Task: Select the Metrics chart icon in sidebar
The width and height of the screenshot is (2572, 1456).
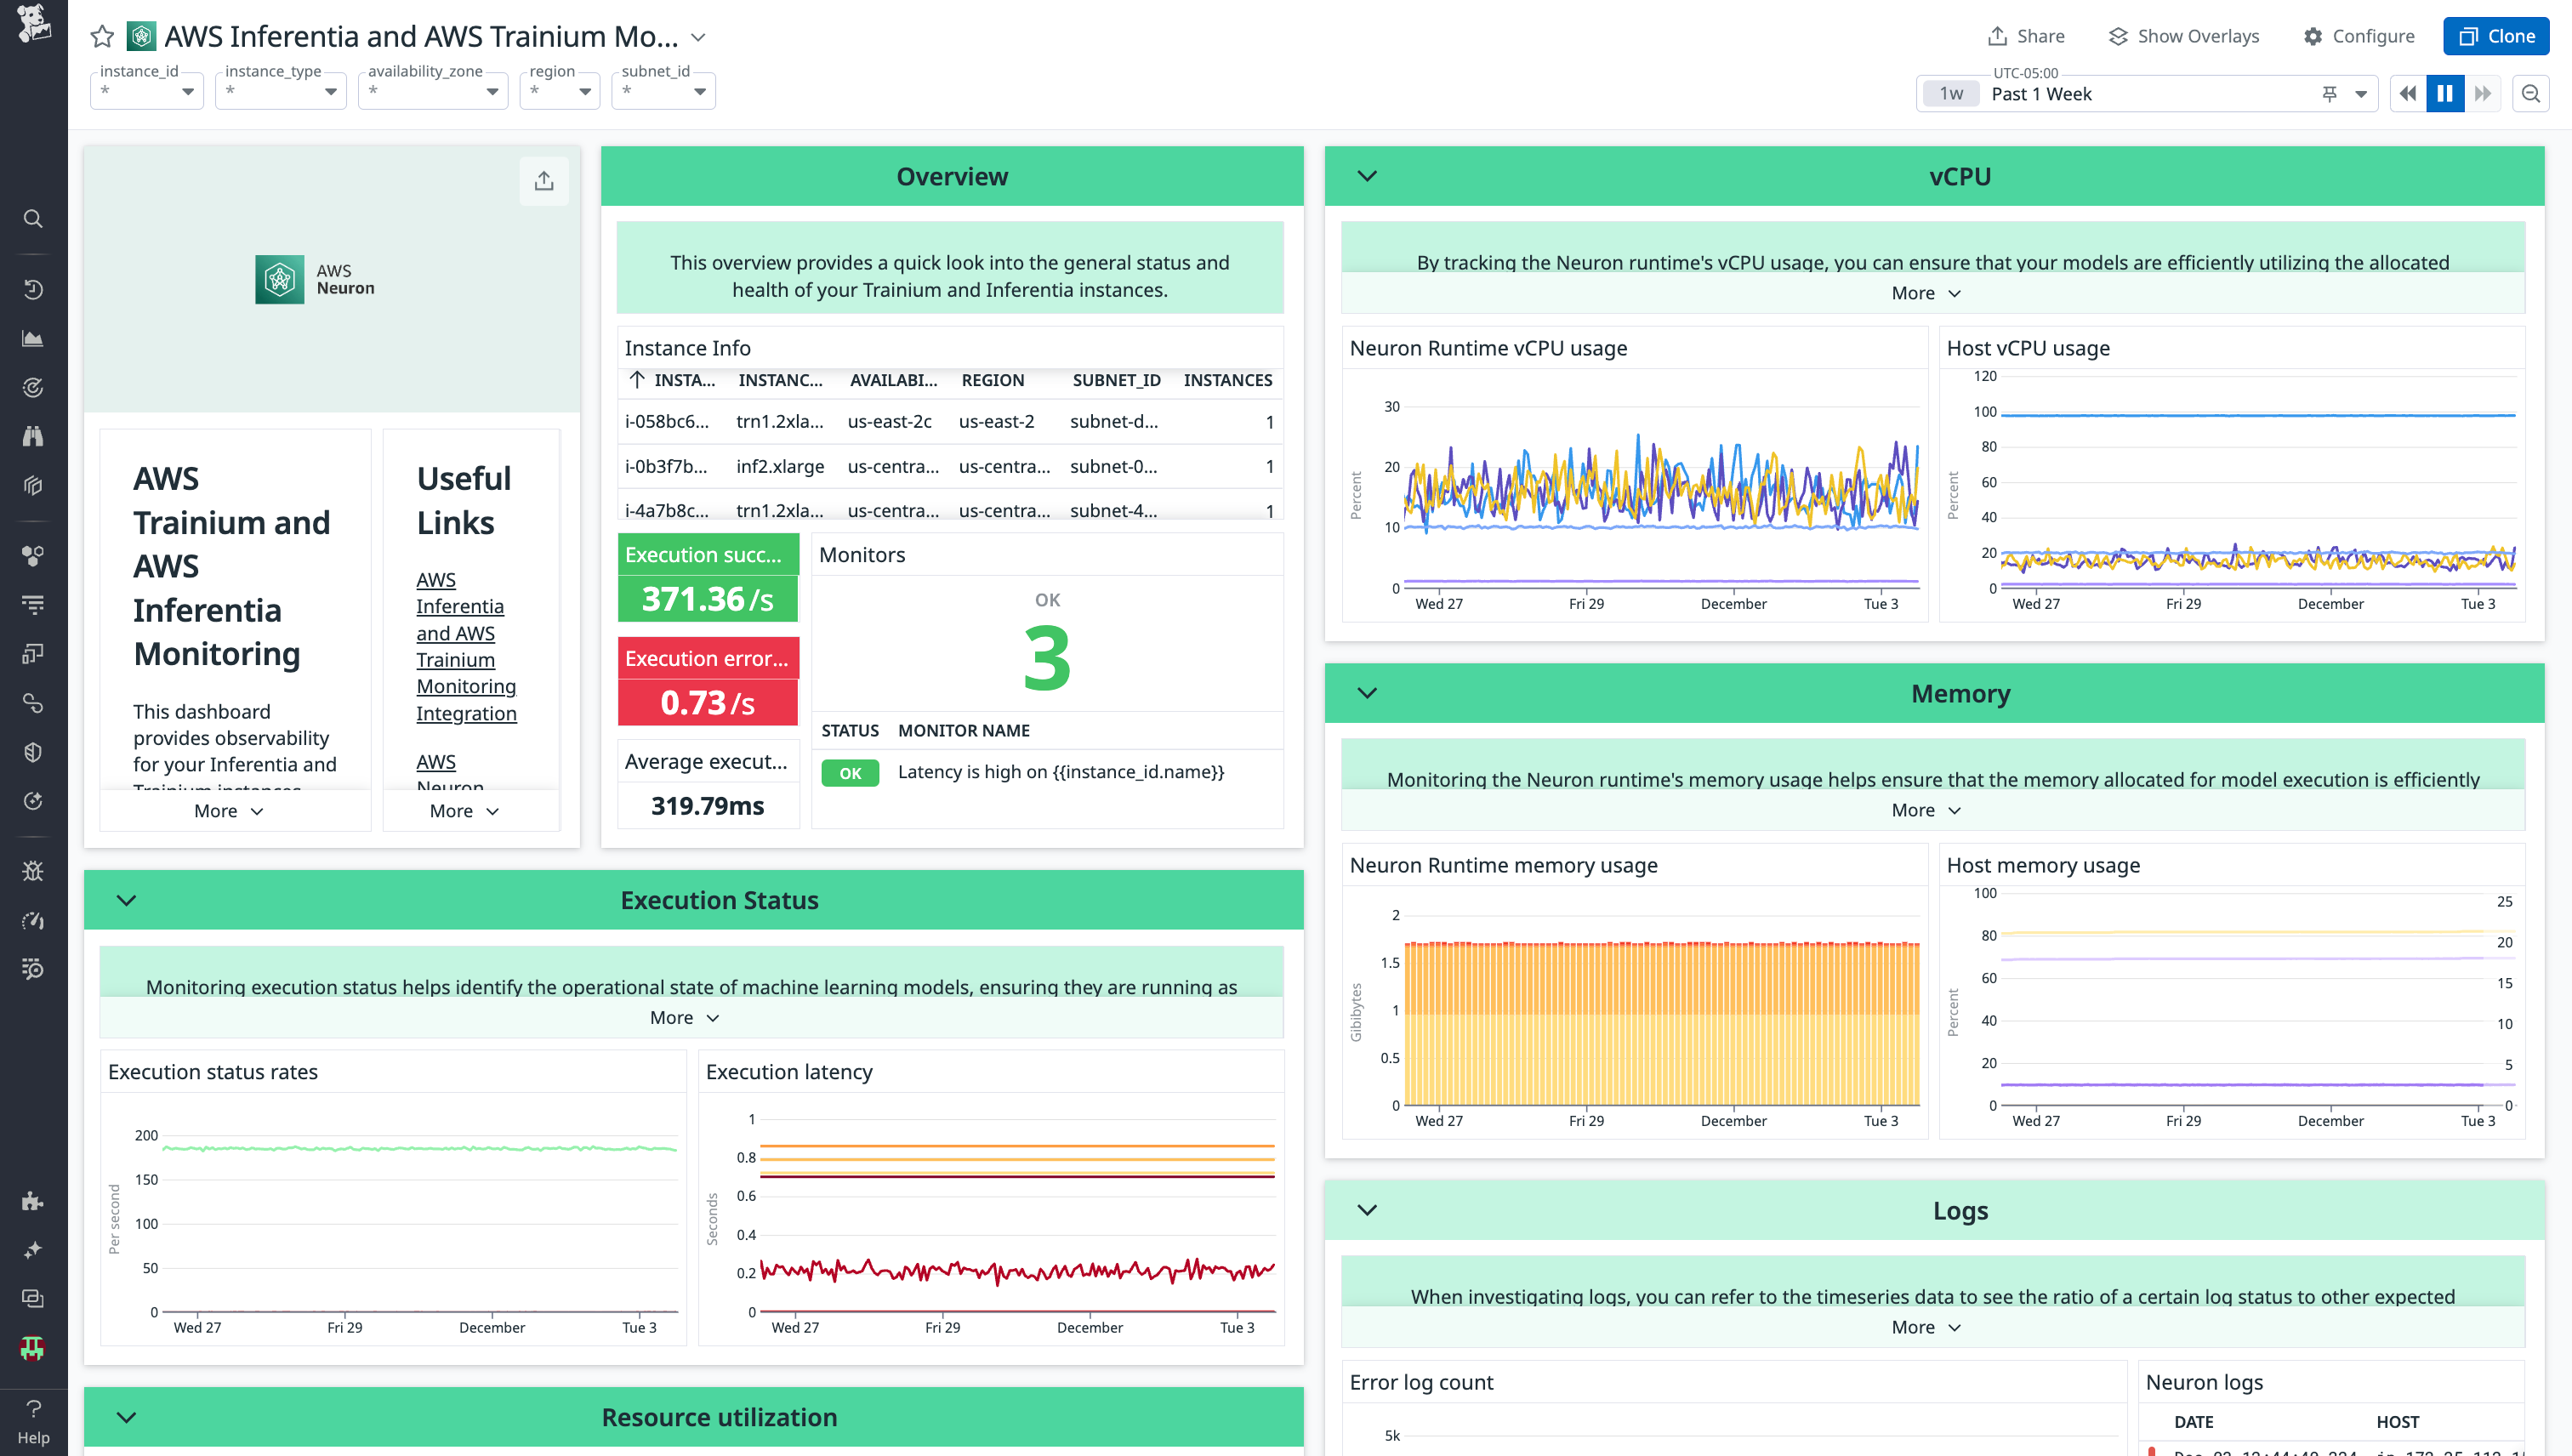Action: pyautogui.click(x=33, y=338)
